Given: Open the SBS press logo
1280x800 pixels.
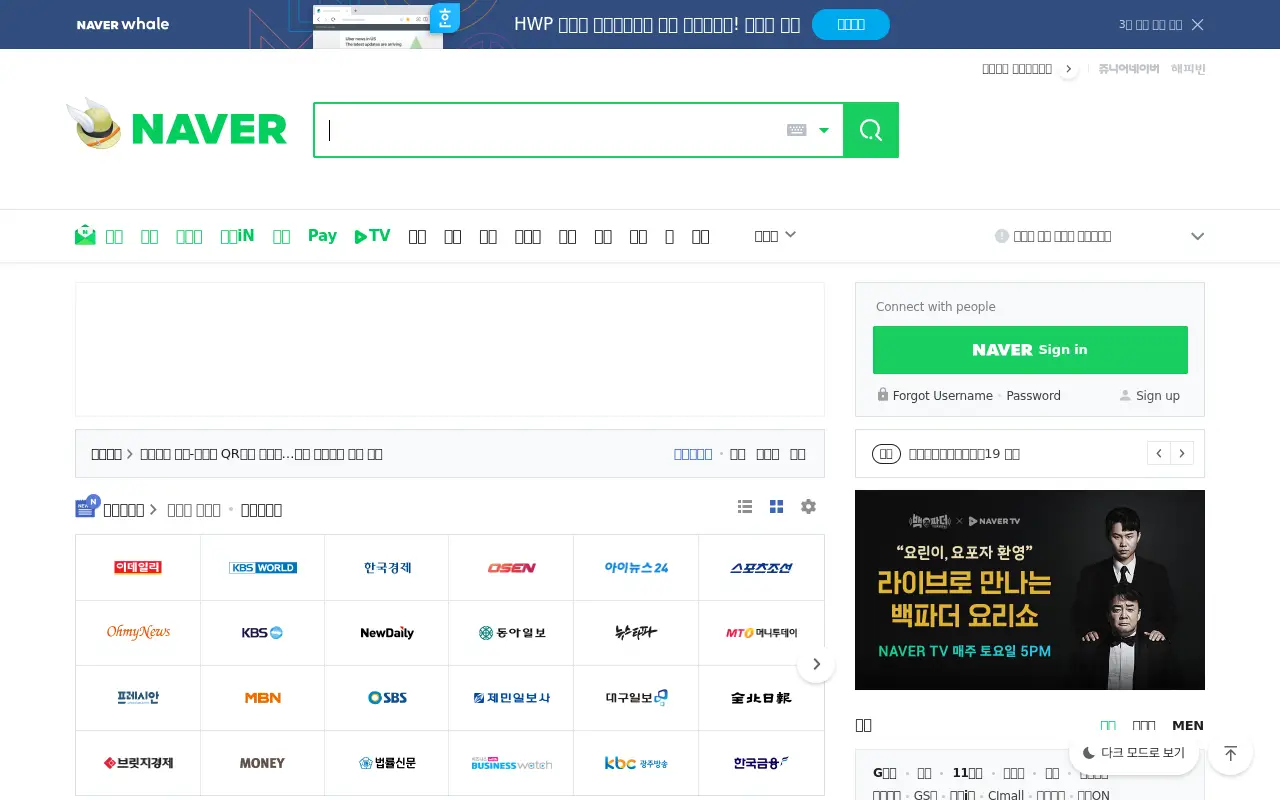Looking at the screenshot, I should click(x=387, y=697).
